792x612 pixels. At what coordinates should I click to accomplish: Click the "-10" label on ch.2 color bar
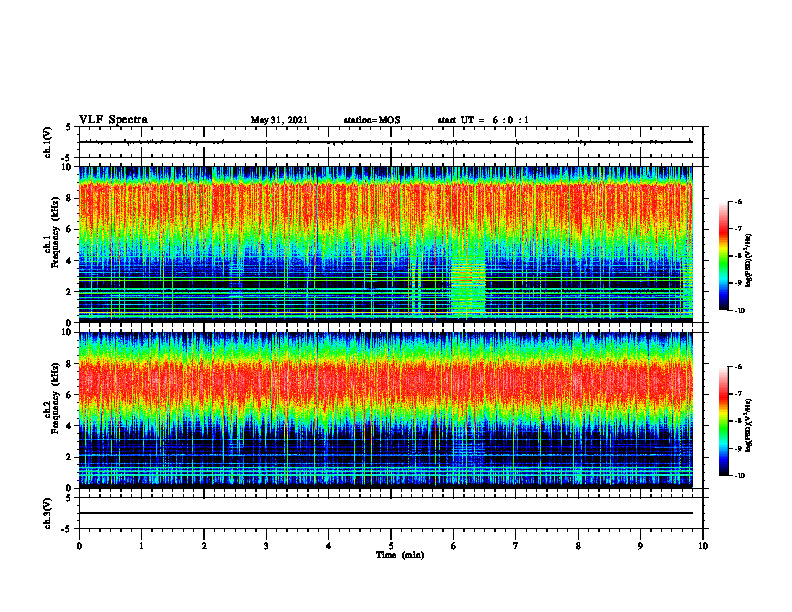click(x=739, y=475)
